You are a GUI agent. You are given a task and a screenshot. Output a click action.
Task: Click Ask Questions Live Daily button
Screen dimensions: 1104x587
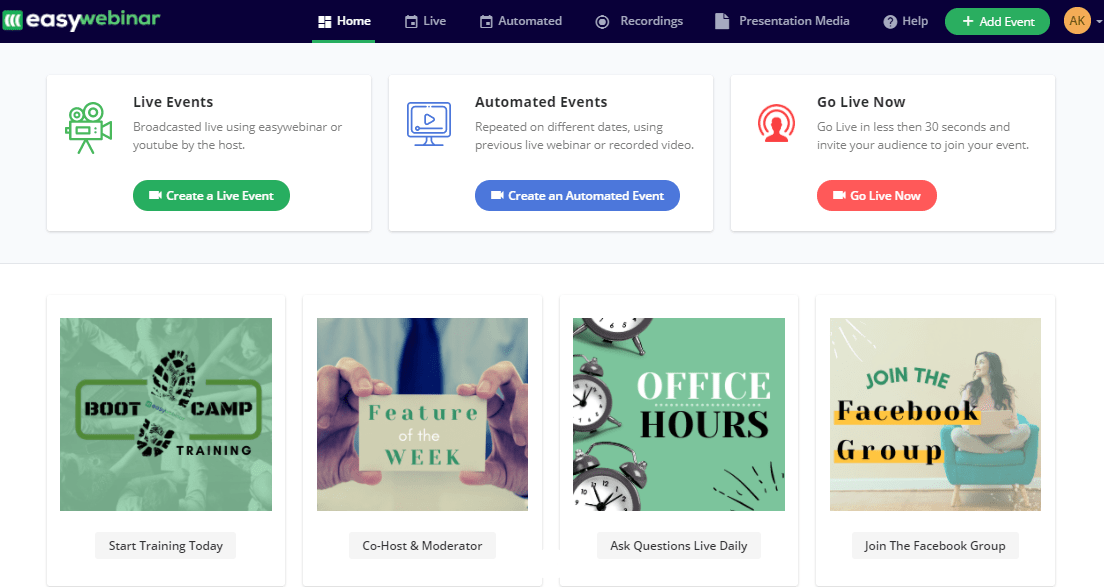coord(679,545)
